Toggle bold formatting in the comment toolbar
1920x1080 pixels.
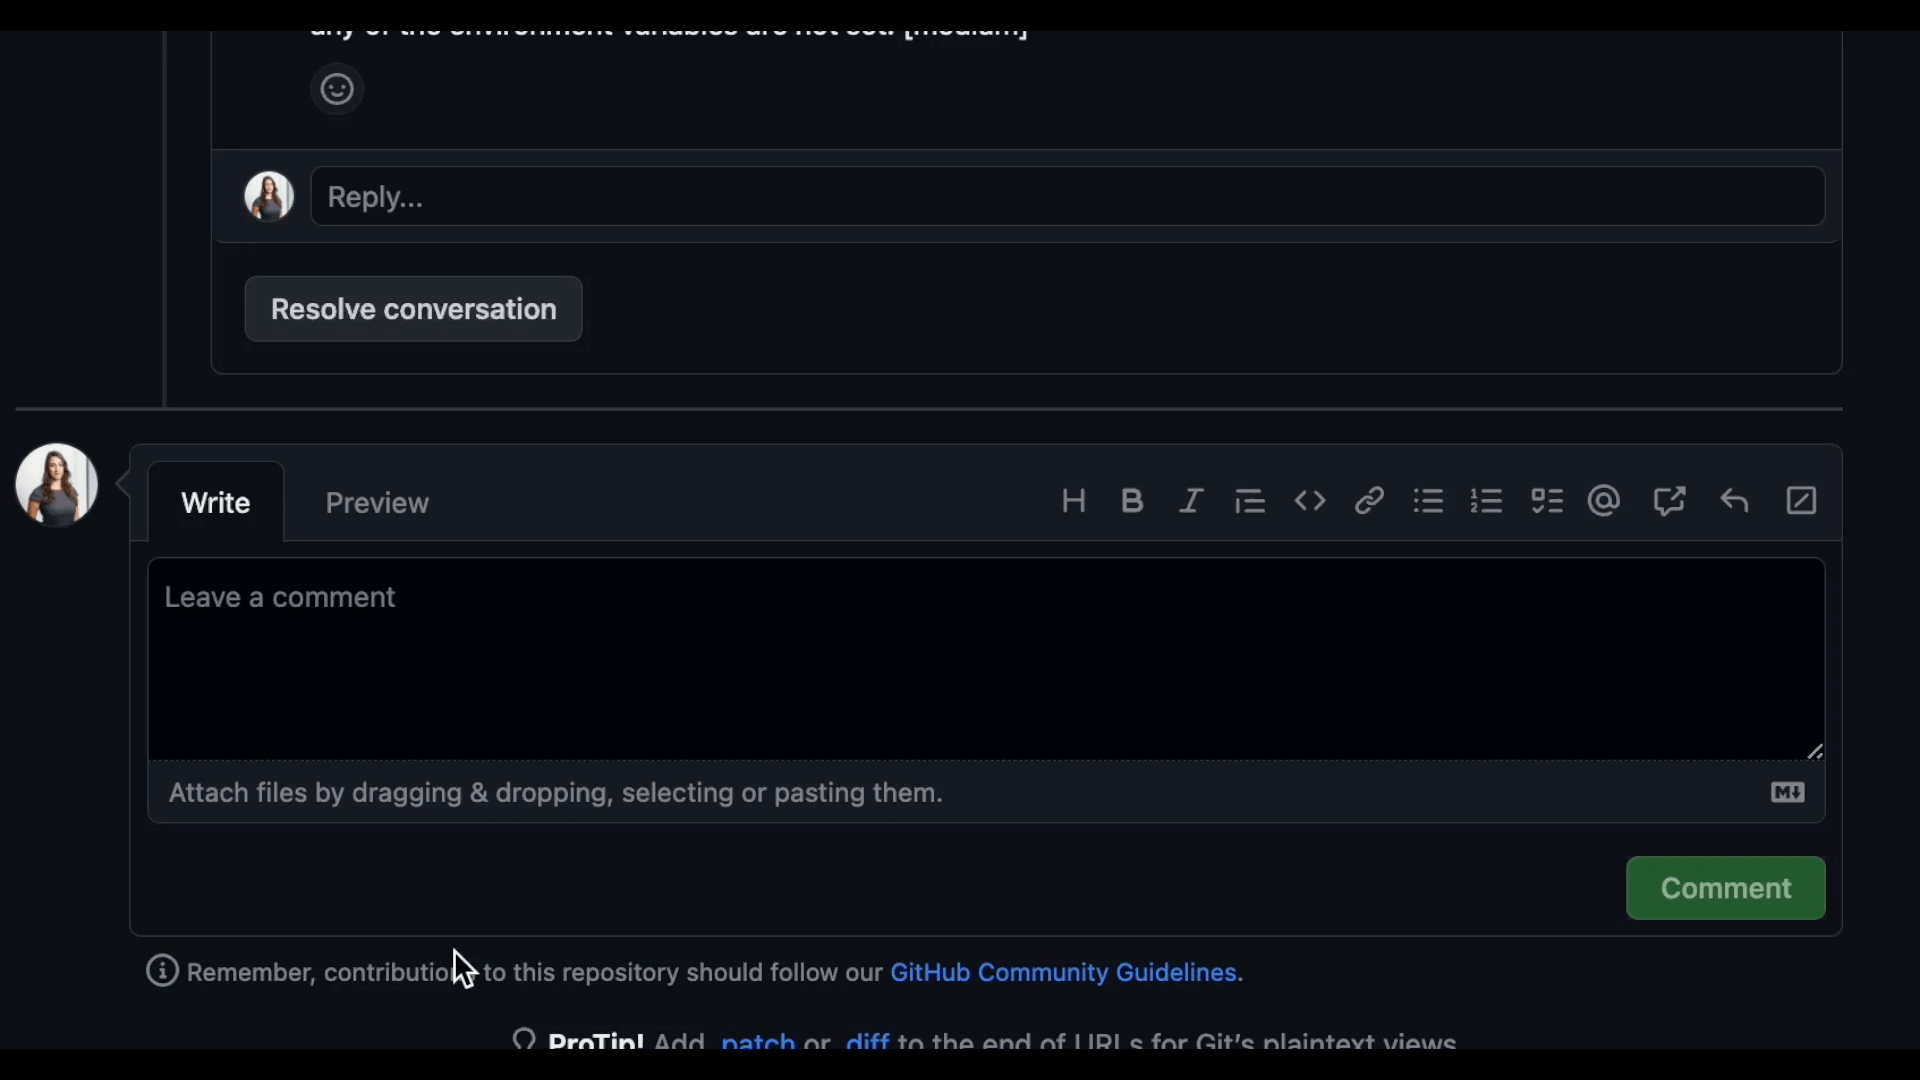(1132, 501)
